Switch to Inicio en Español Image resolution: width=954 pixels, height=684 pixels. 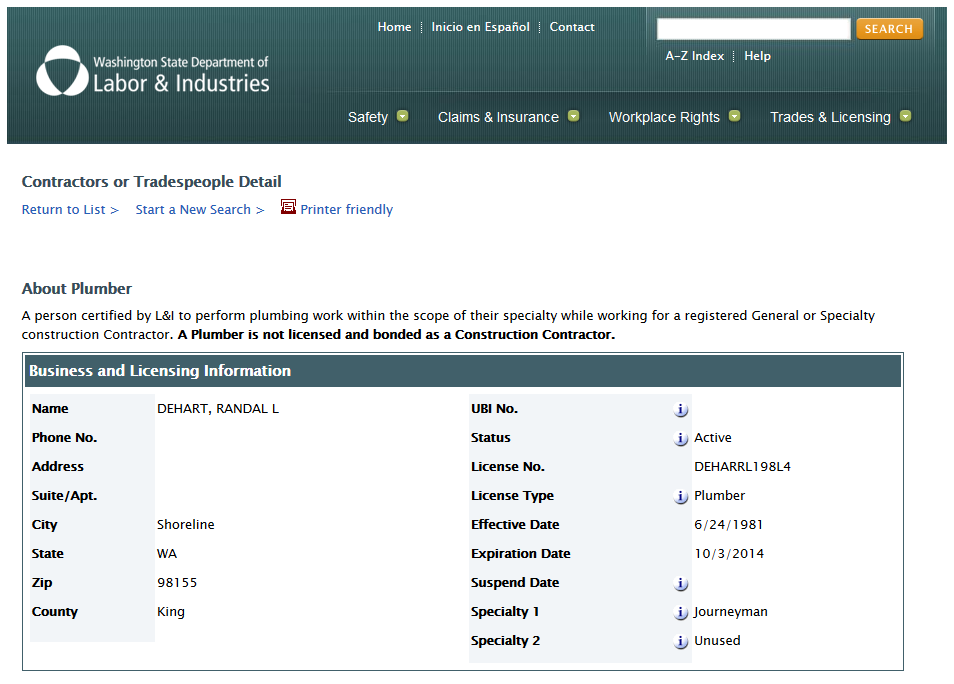point(480,27)
